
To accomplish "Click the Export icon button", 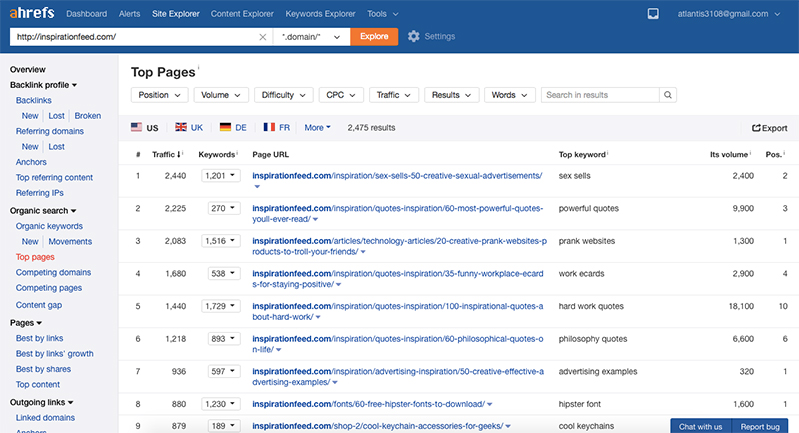I will click(769, 128).
